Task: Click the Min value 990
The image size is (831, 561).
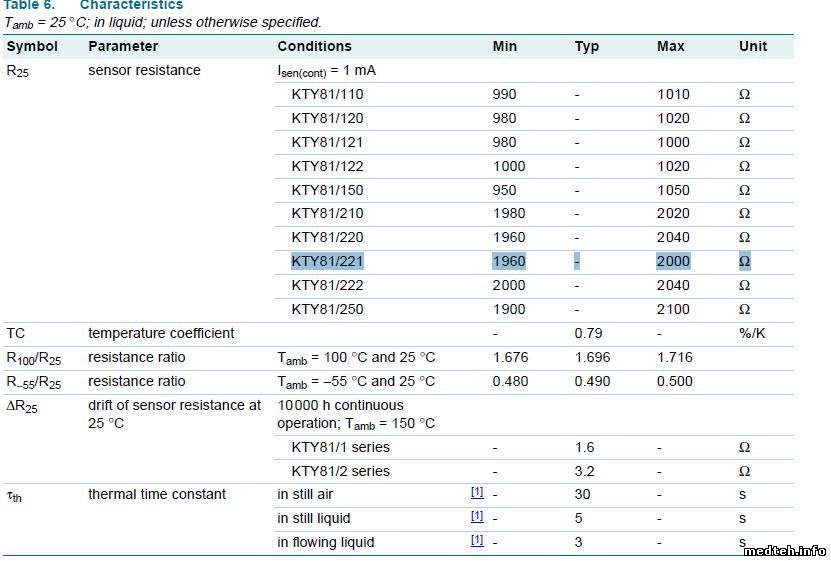Action: coord(505,94)
